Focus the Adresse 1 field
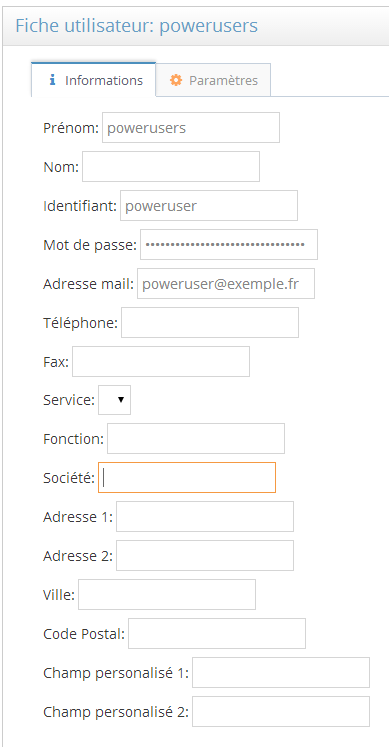Screen dimensions: 389x747 pos(205,516)
